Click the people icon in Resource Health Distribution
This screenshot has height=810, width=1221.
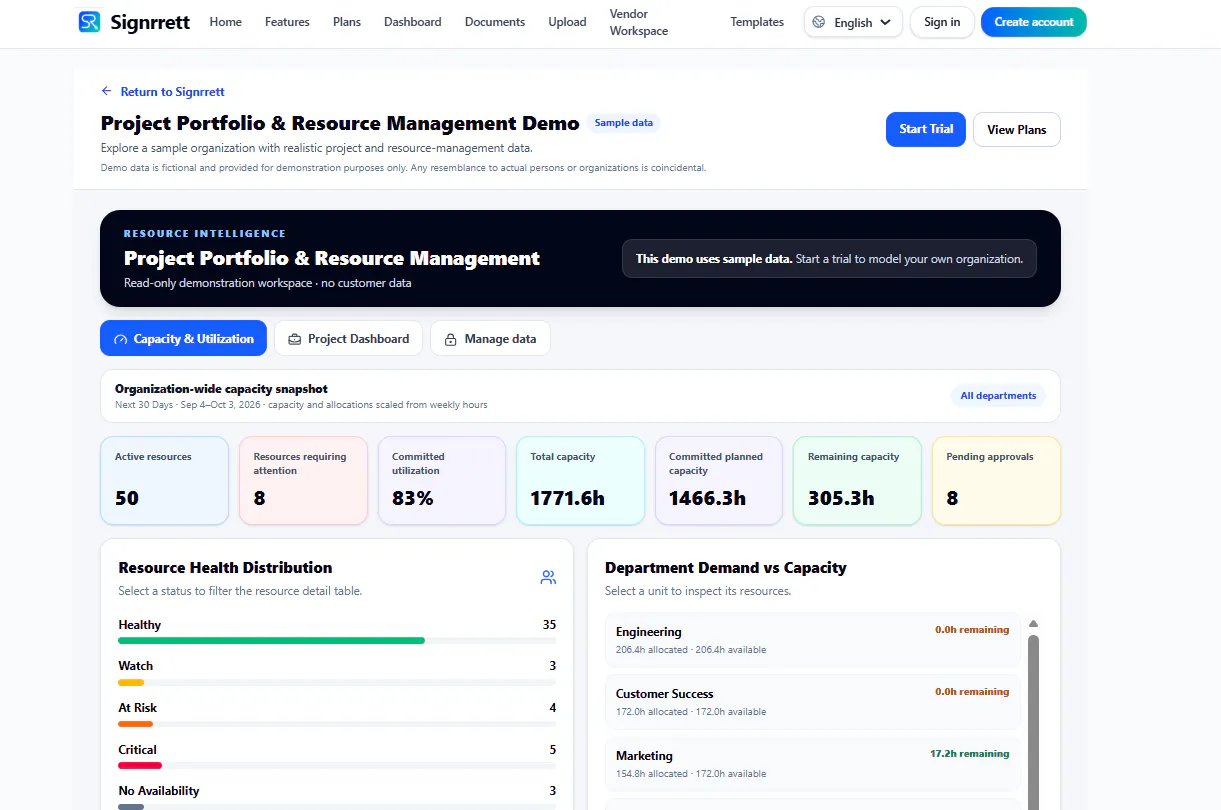548,577
